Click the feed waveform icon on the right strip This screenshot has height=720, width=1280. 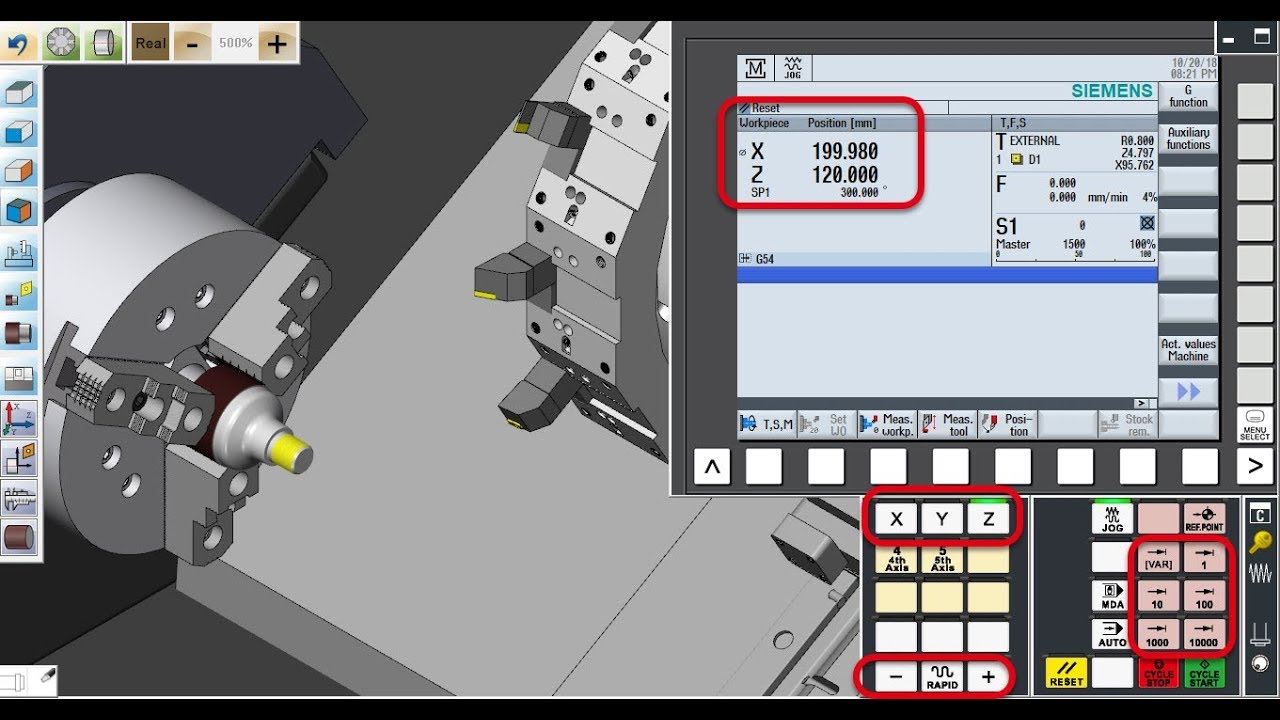[x=1260, y=571]
